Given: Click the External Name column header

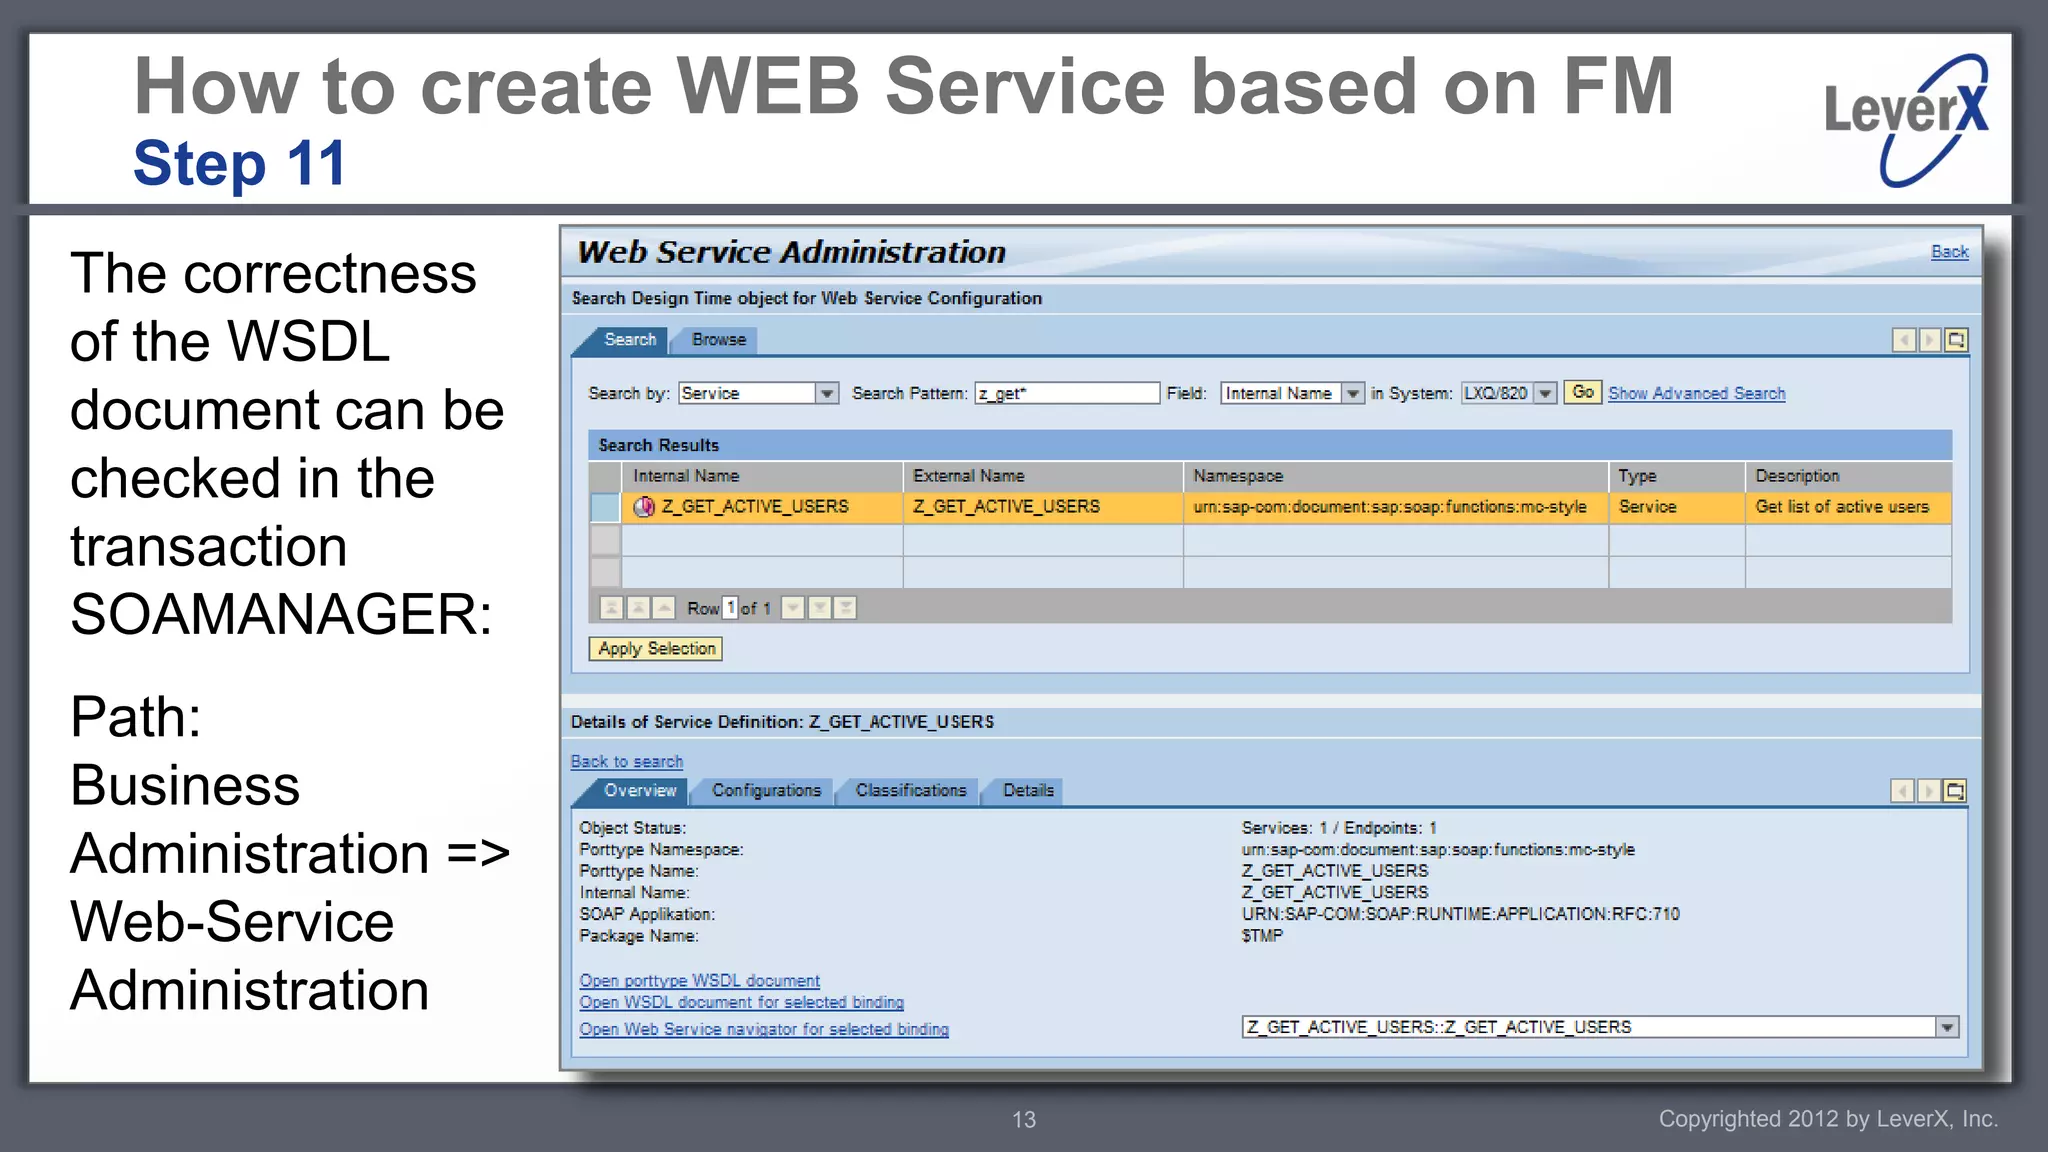Looking at the screenshot, I should pos(1043,476).
